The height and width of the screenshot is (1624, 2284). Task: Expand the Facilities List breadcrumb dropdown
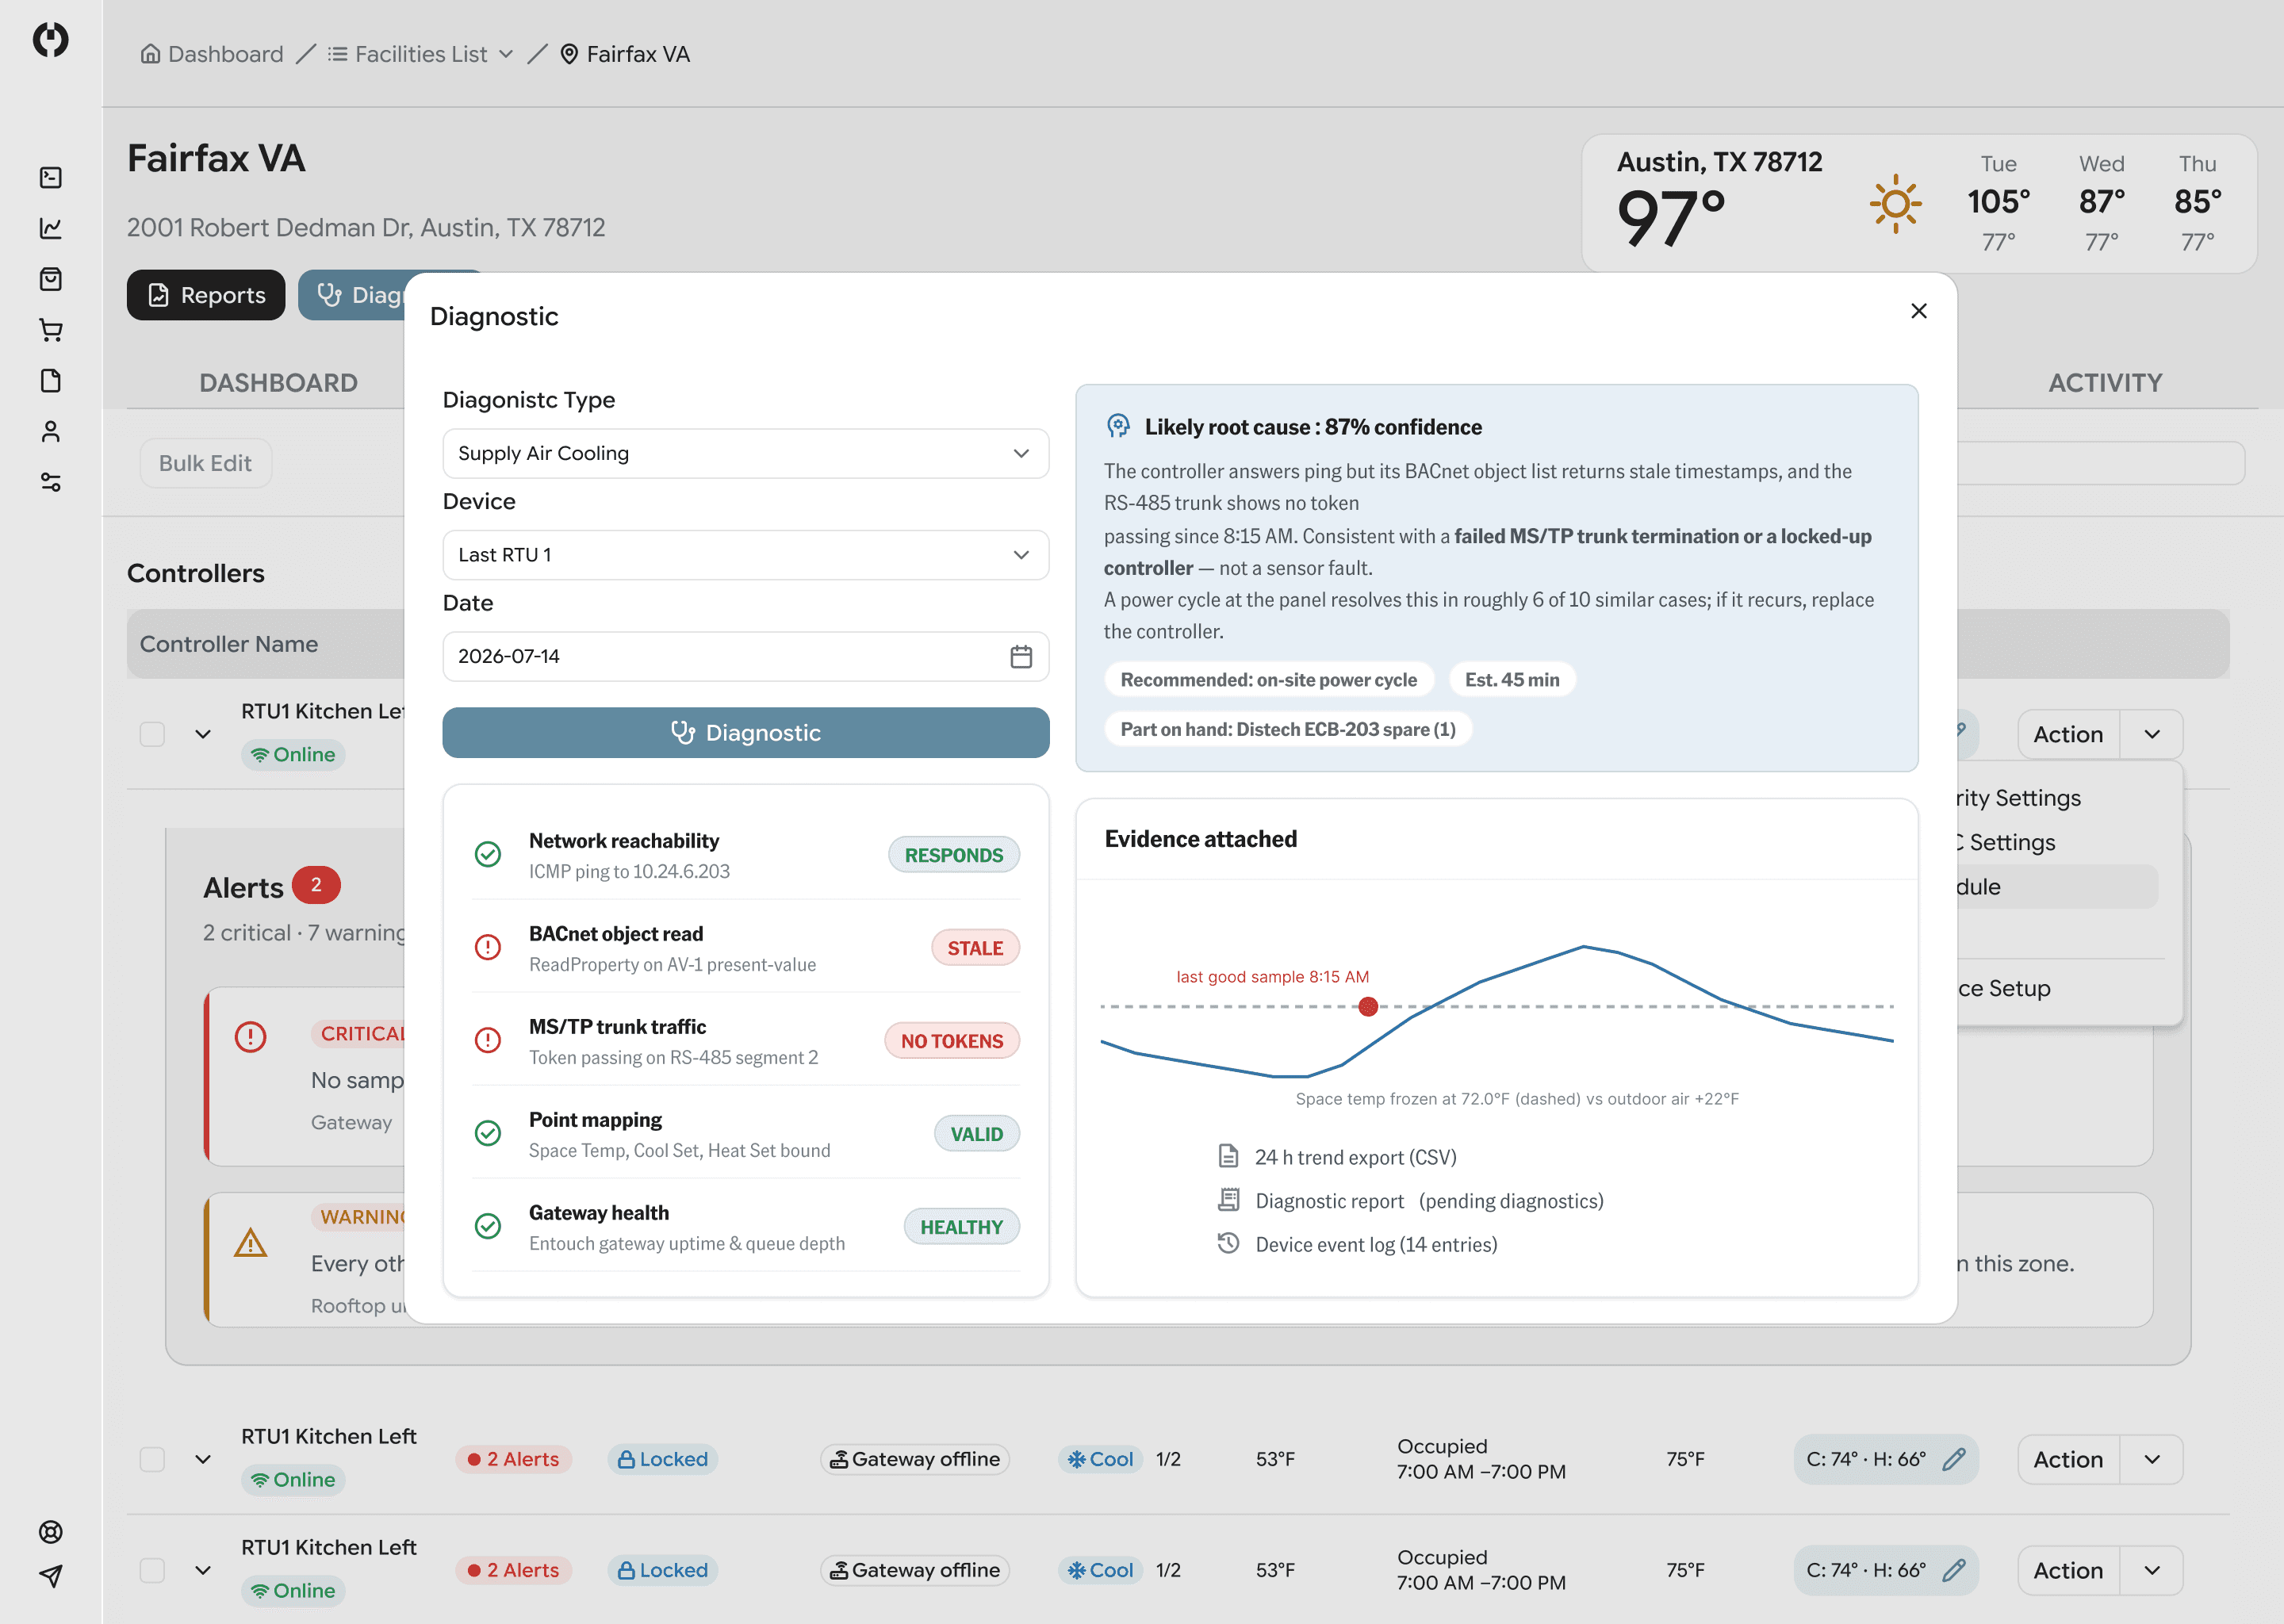[506, 54]
